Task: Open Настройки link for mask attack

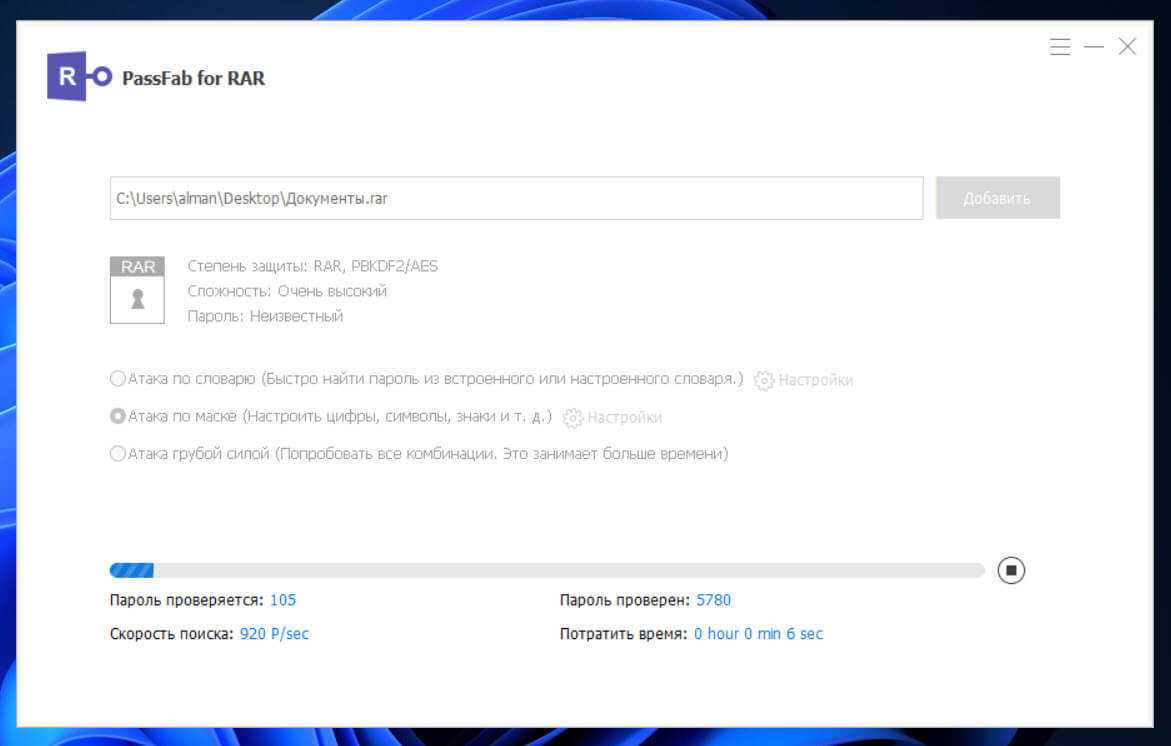Action: (624, 418)
